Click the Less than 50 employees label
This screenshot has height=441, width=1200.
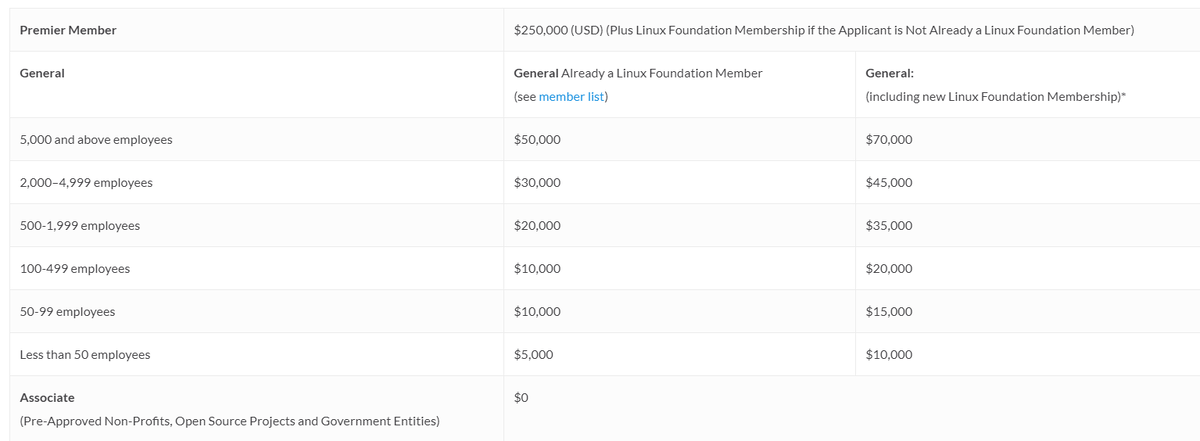click(x=85, y=355)
